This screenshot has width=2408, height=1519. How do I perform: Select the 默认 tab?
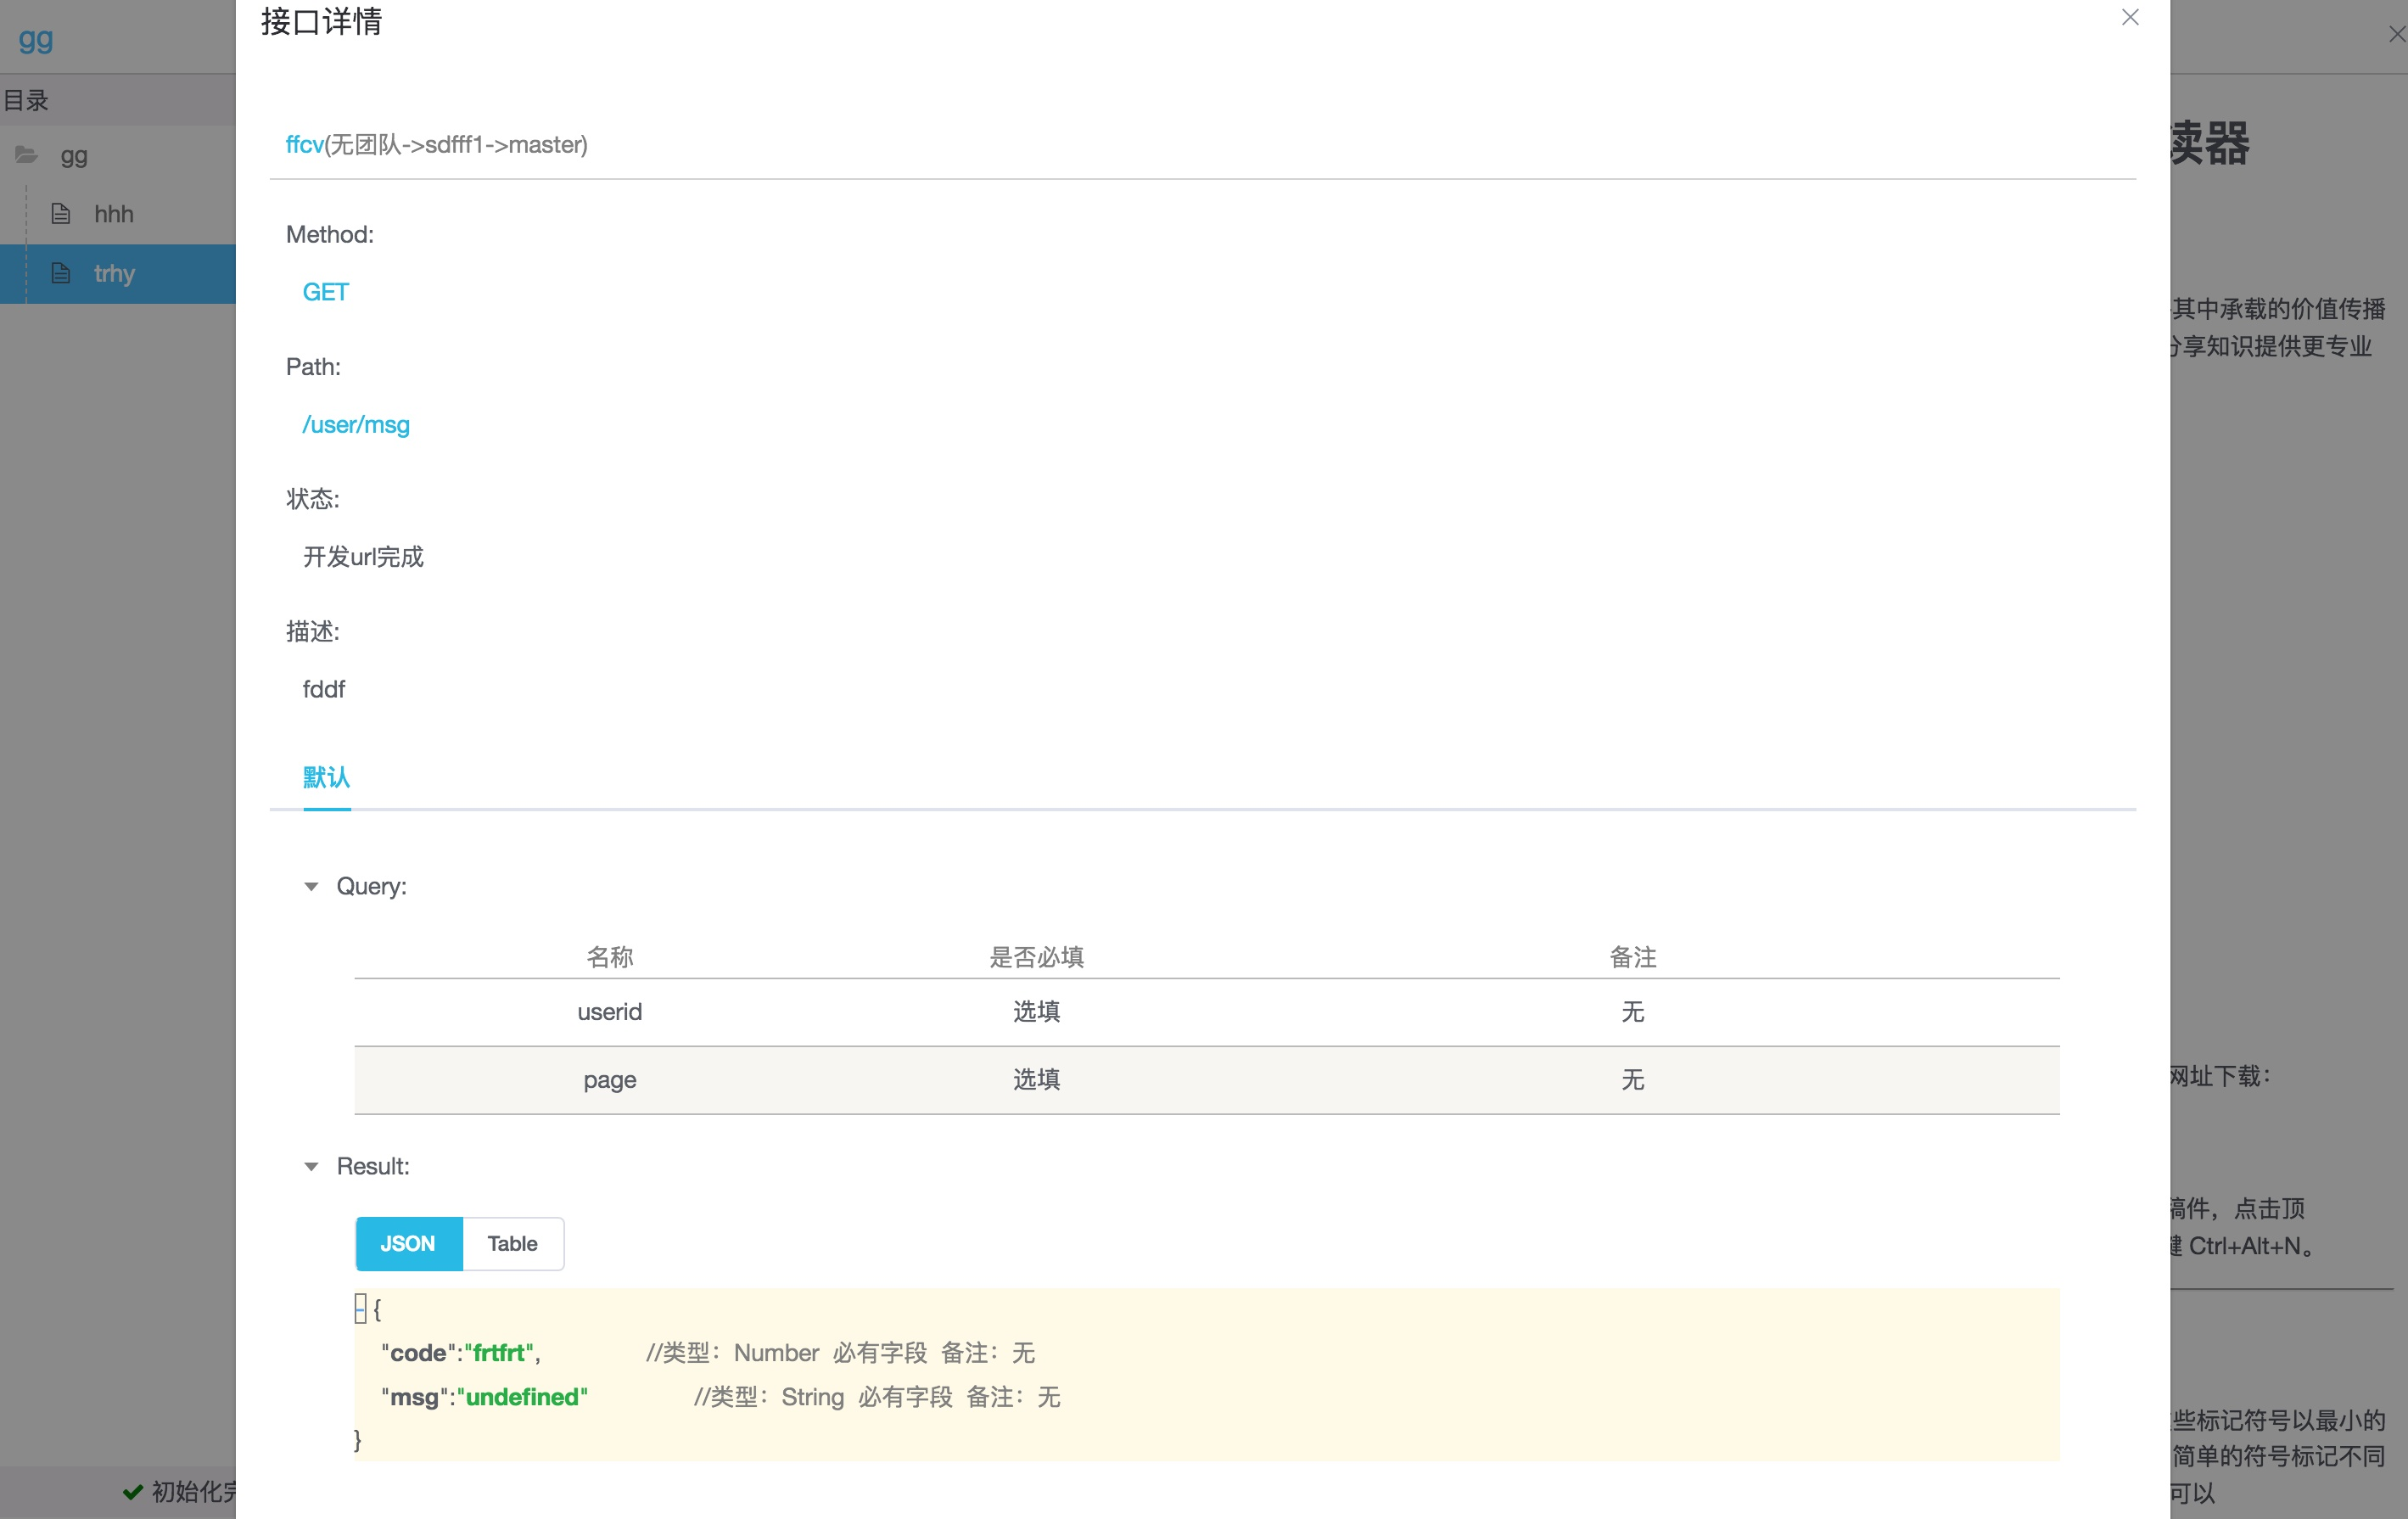pyautogui.click(x=326, y=777)
